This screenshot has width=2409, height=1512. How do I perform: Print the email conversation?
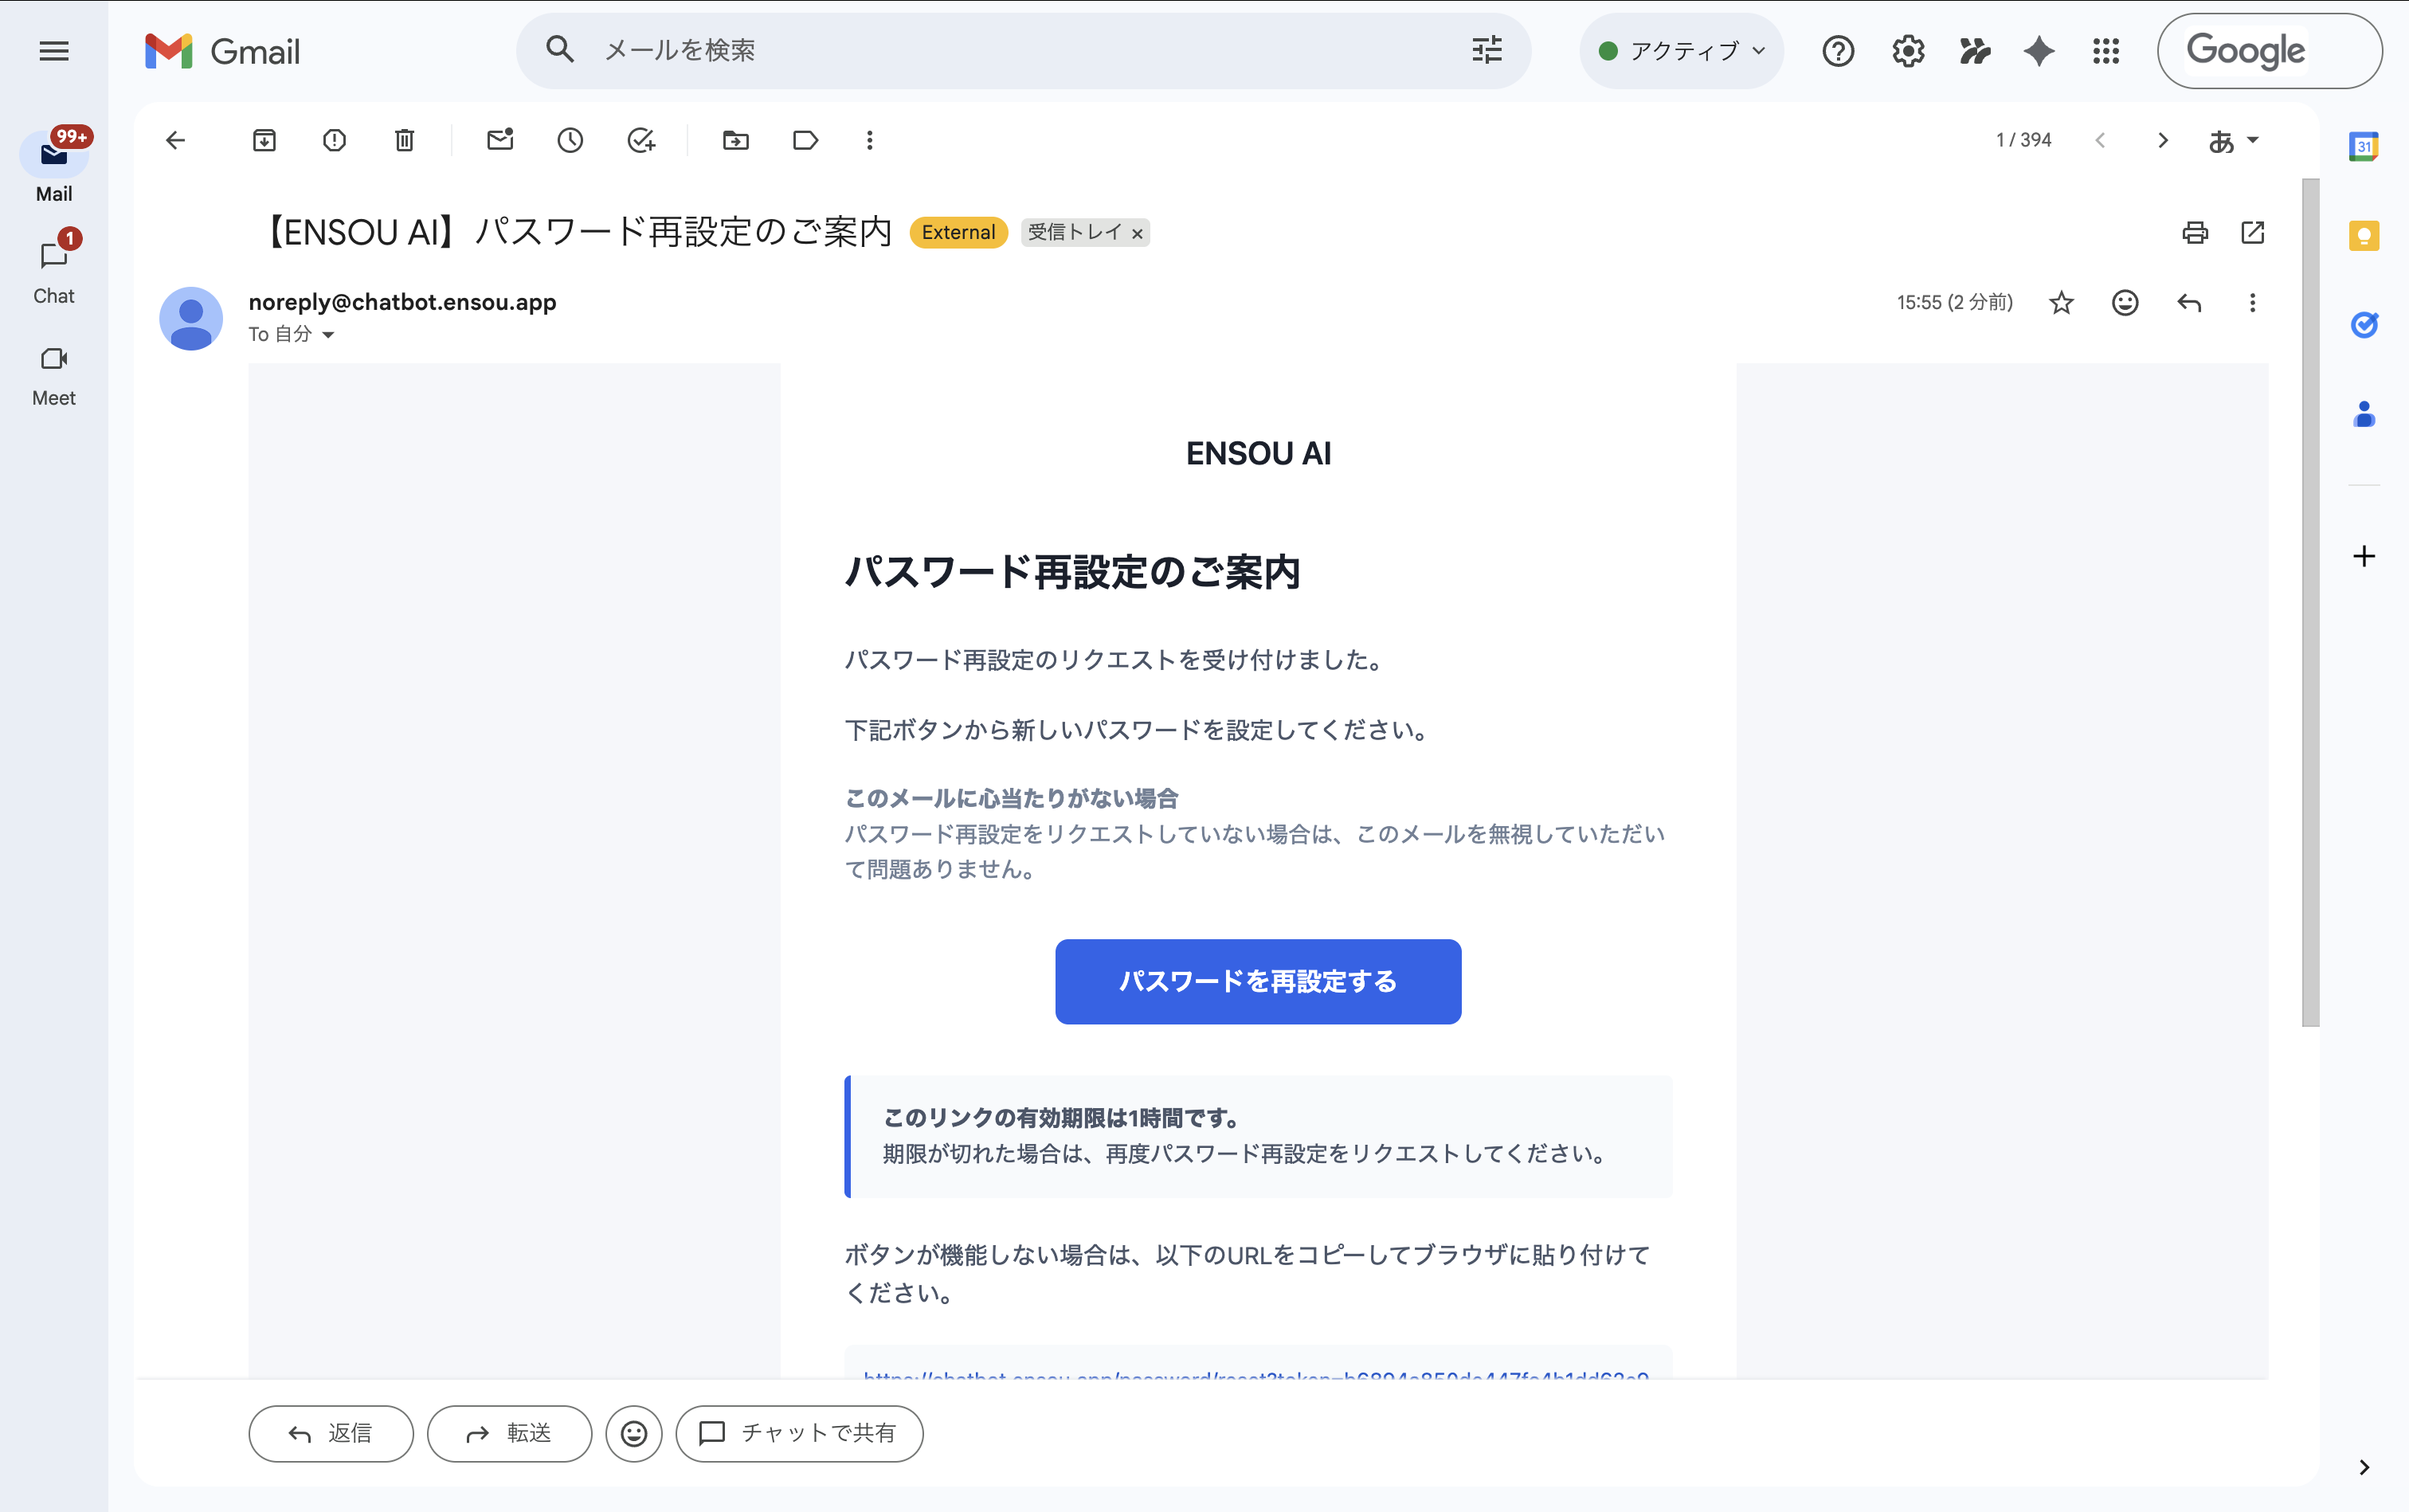coord(2195,233)
